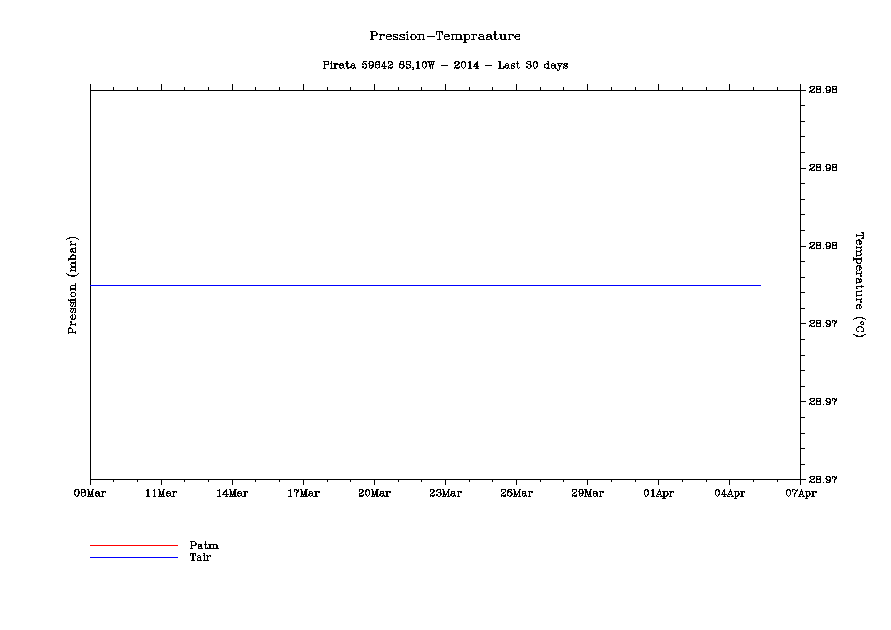Click the 23Mar date tick label
The width and height of the screenshot is (891, 630).
445,492
